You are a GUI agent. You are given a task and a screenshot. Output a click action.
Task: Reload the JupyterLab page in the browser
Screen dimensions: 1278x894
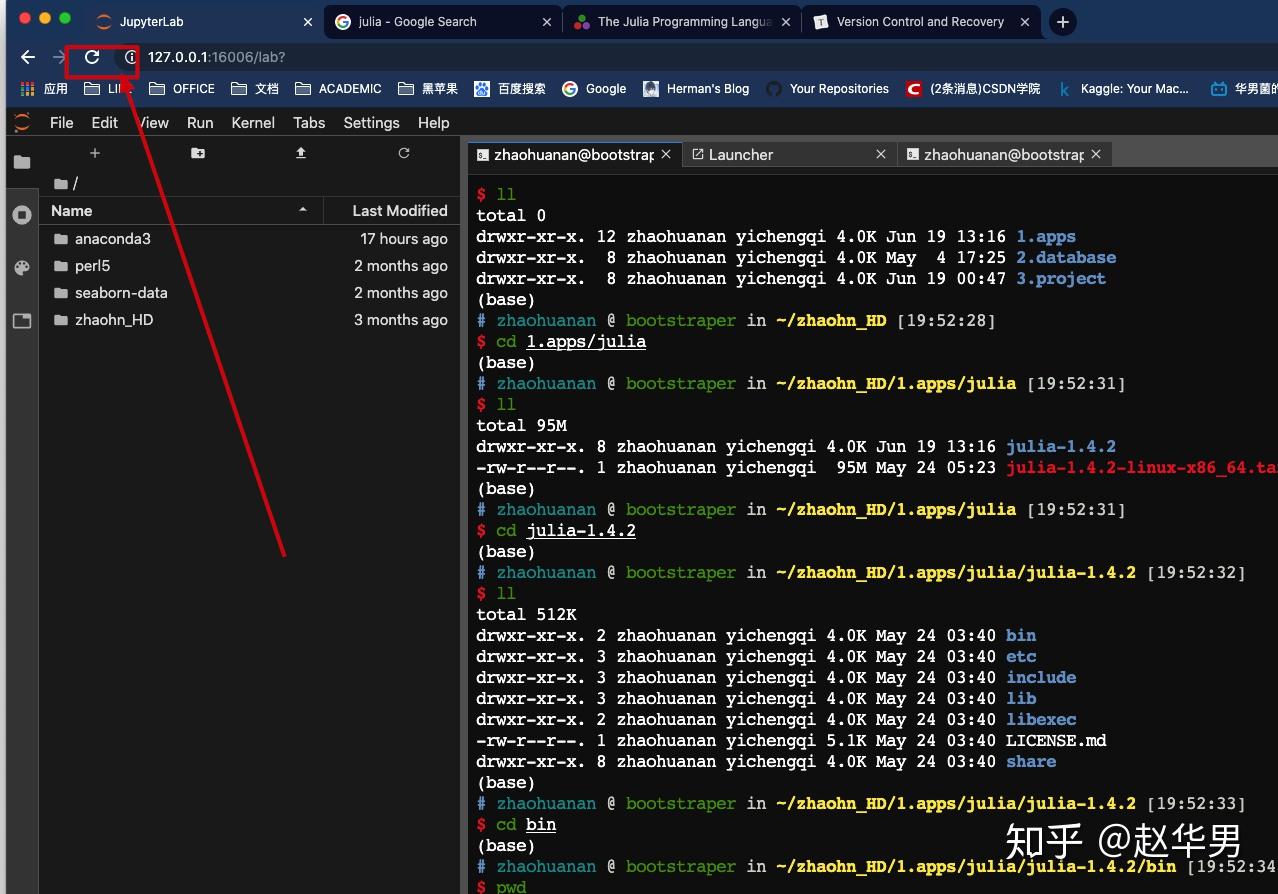point(89,57)
